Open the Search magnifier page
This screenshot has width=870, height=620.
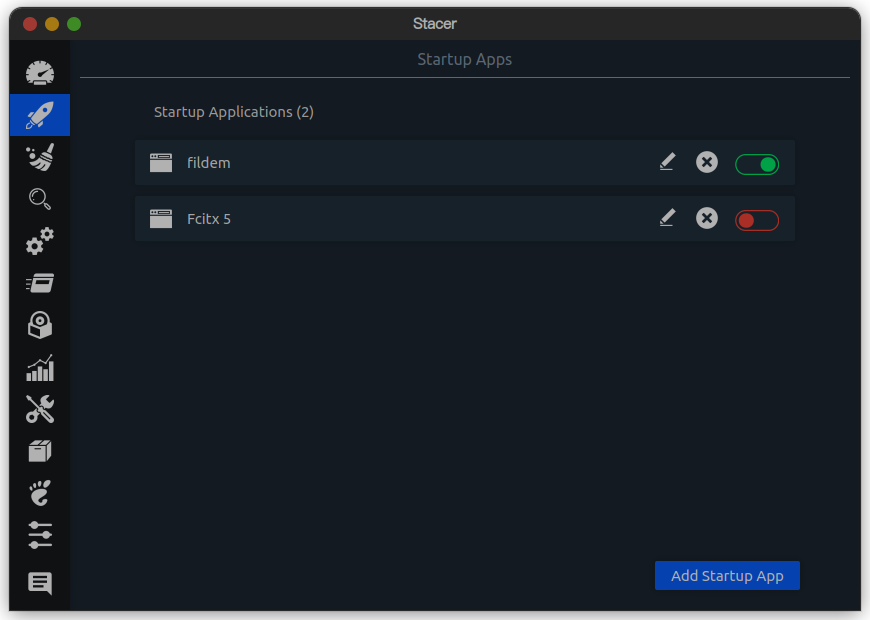pyautogui.click(x=40, y=199)
